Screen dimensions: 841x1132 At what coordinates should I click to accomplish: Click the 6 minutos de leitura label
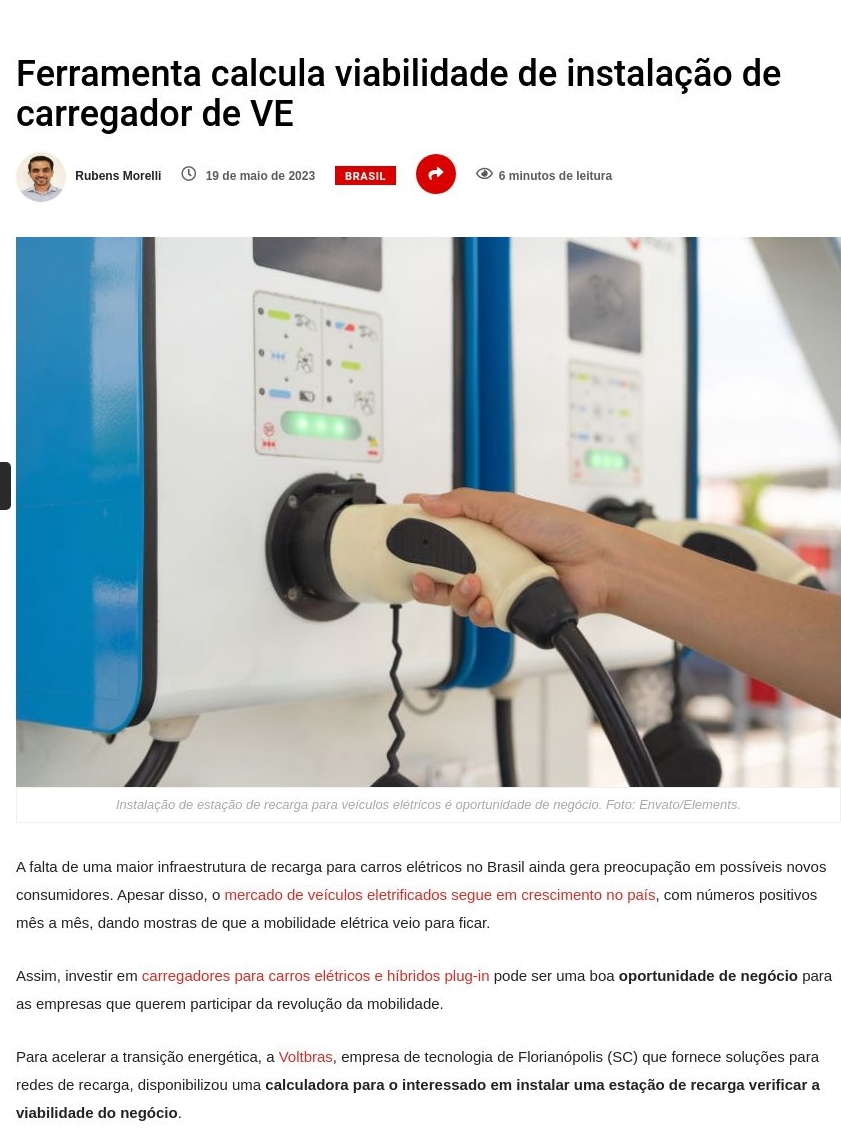[555, 175]
